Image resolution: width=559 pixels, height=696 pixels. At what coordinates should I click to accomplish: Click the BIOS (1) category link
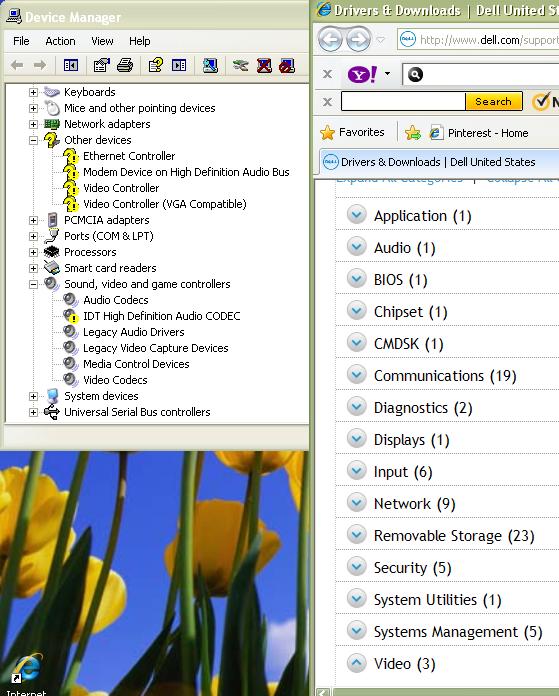pos(400,280)
